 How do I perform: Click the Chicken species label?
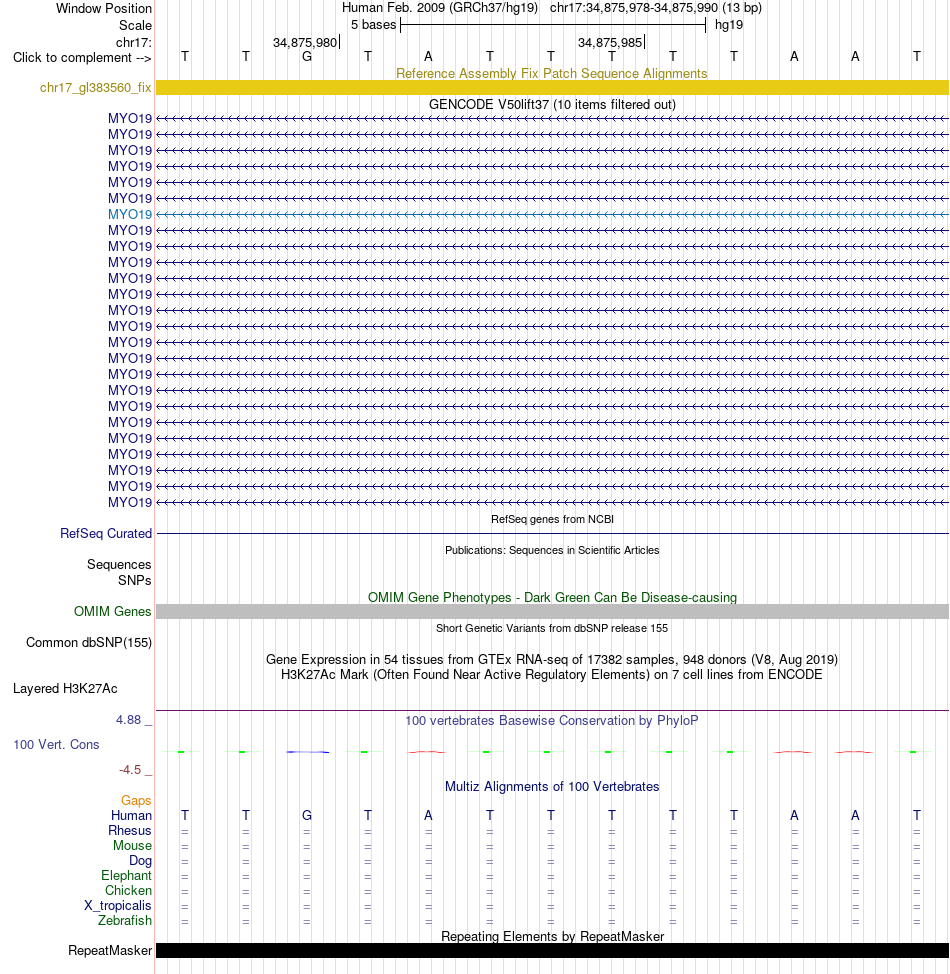[128, 890]
